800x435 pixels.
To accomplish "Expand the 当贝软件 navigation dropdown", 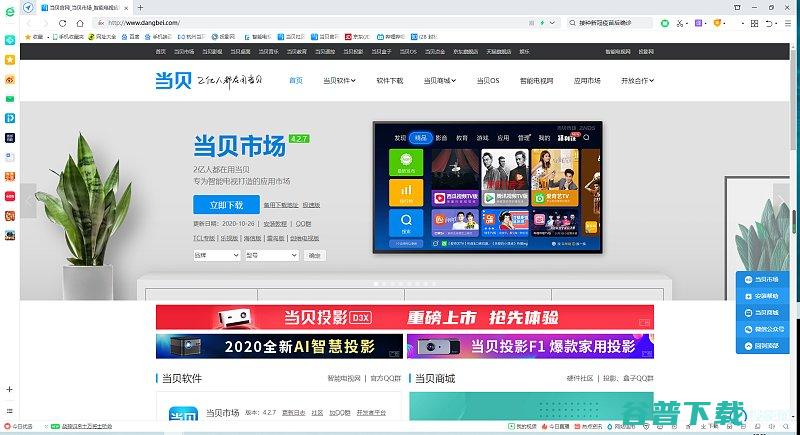I will (339, 81).
